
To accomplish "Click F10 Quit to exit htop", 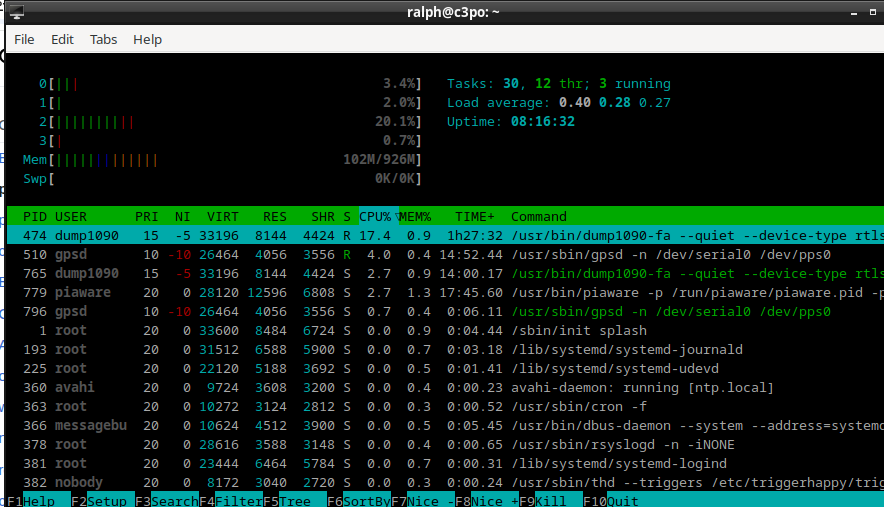I will pyautogui.click(x=621, y=500).
